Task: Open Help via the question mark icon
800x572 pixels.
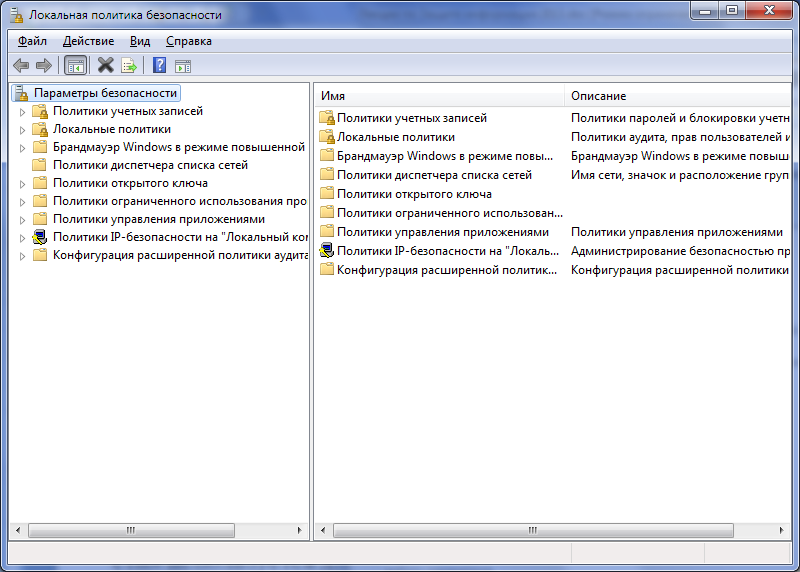Action: point(160,65)
